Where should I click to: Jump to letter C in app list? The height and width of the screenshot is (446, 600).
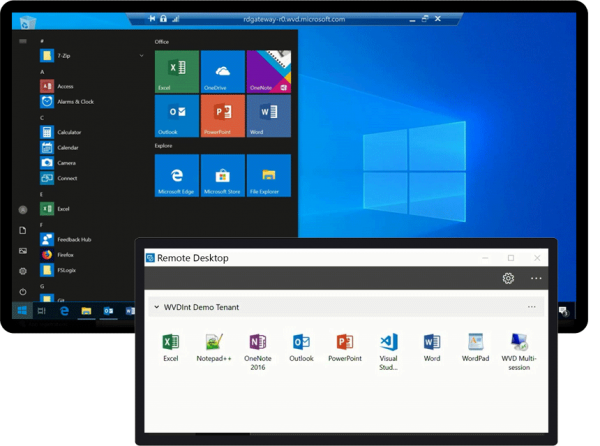coord(42,117)
